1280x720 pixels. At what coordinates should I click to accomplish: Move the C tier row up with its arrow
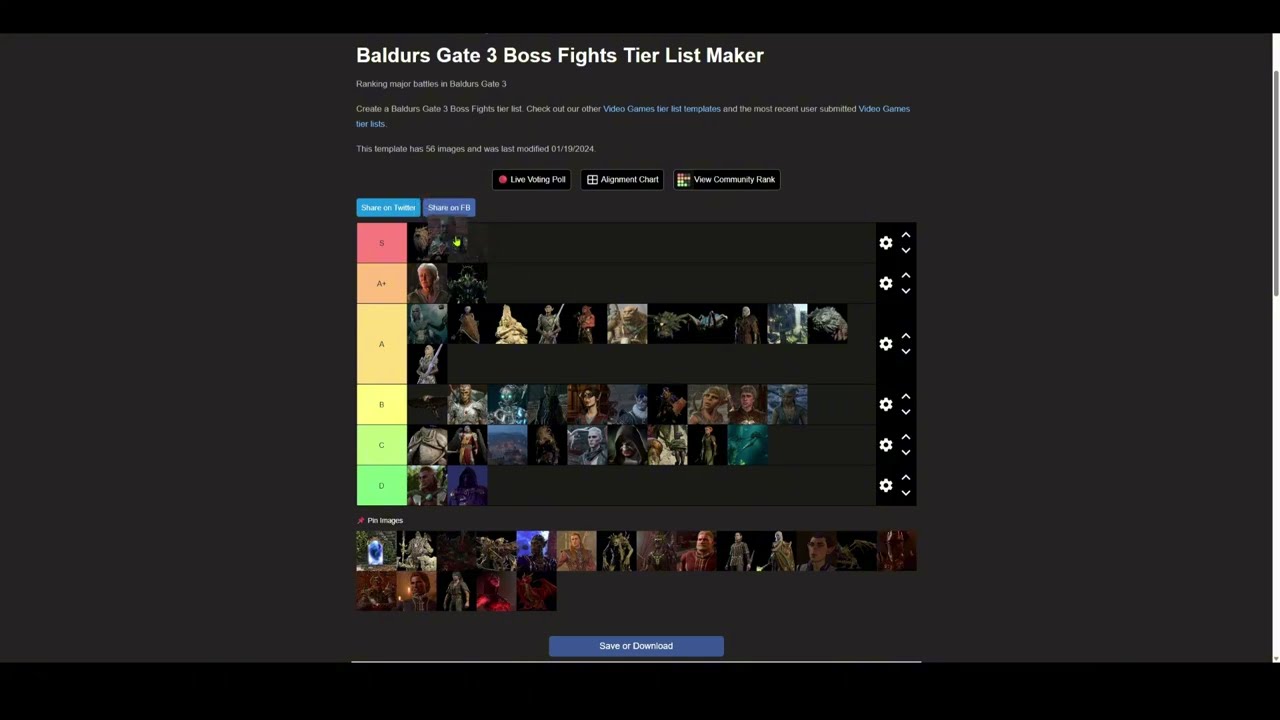point(906,437)
